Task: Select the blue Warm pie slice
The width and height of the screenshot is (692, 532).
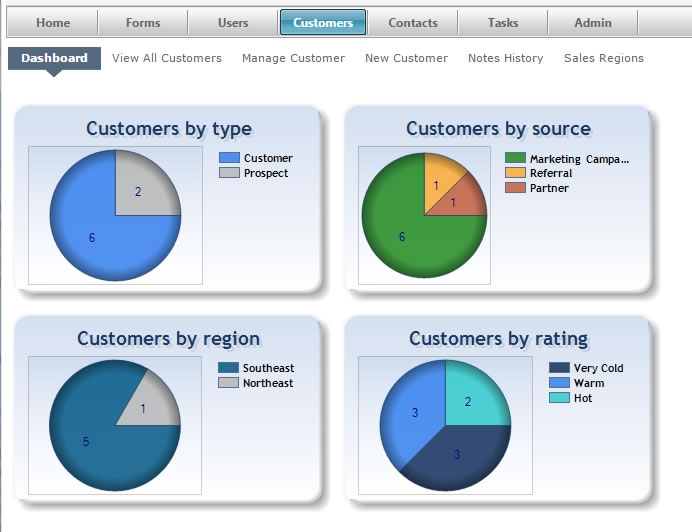Action: click(x=413, y=411)
